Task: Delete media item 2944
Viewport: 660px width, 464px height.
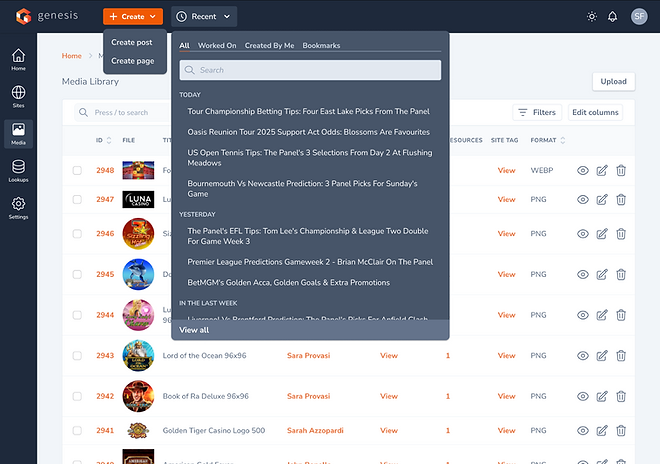Action: pos(621,315)
